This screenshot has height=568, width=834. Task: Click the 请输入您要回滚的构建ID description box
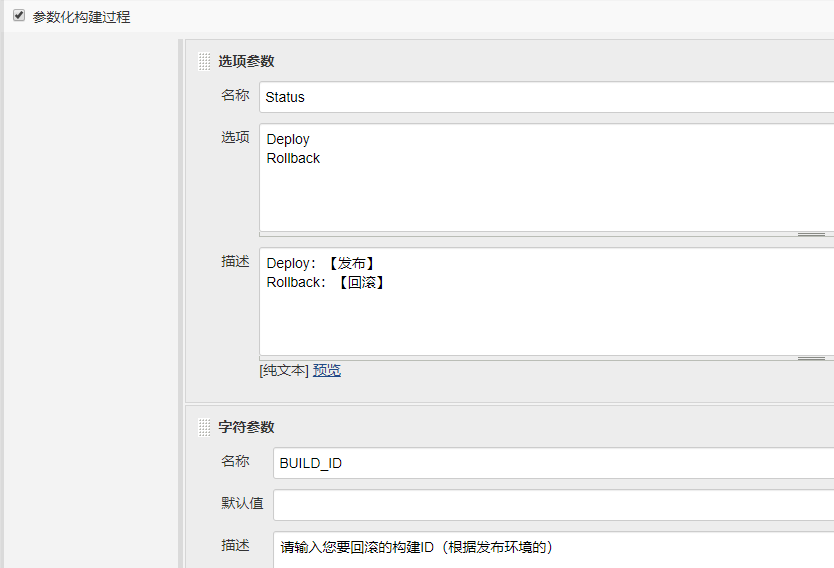tap(553, 550)
